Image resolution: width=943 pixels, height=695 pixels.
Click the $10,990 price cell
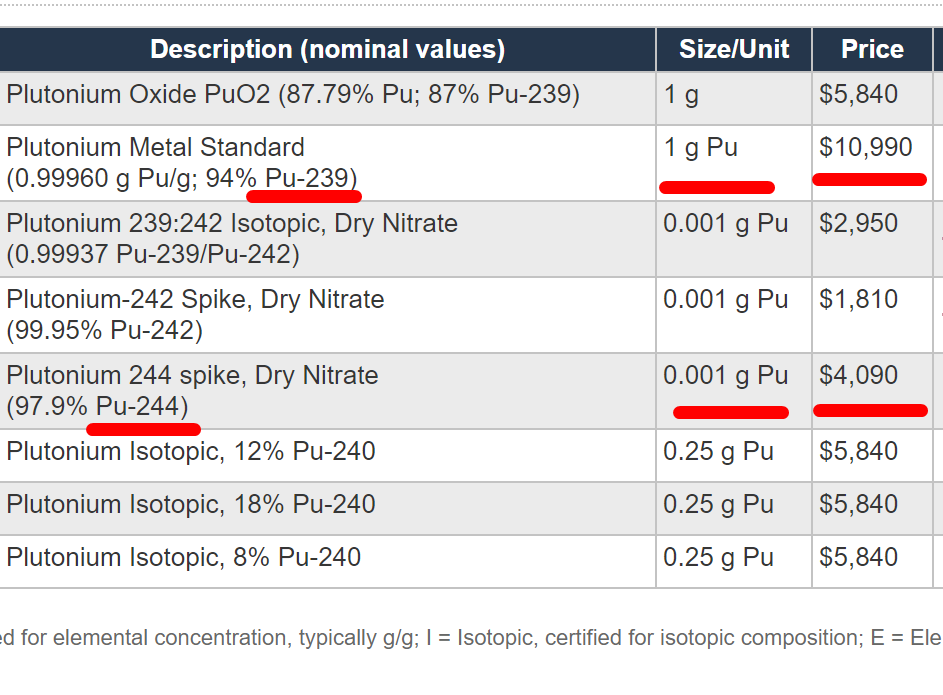pyautogui.click(x=865, y=148)
